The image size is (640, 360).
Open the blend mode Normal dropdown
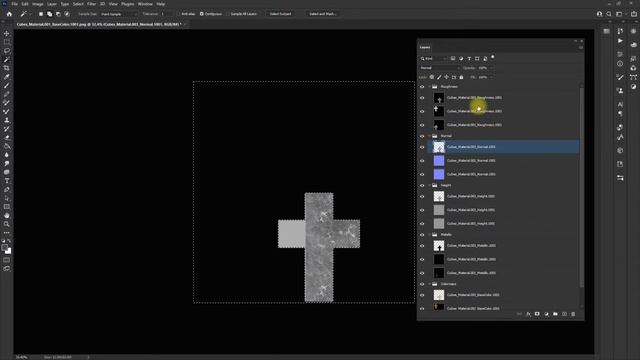pyautogui.click(x=440, y=68)
